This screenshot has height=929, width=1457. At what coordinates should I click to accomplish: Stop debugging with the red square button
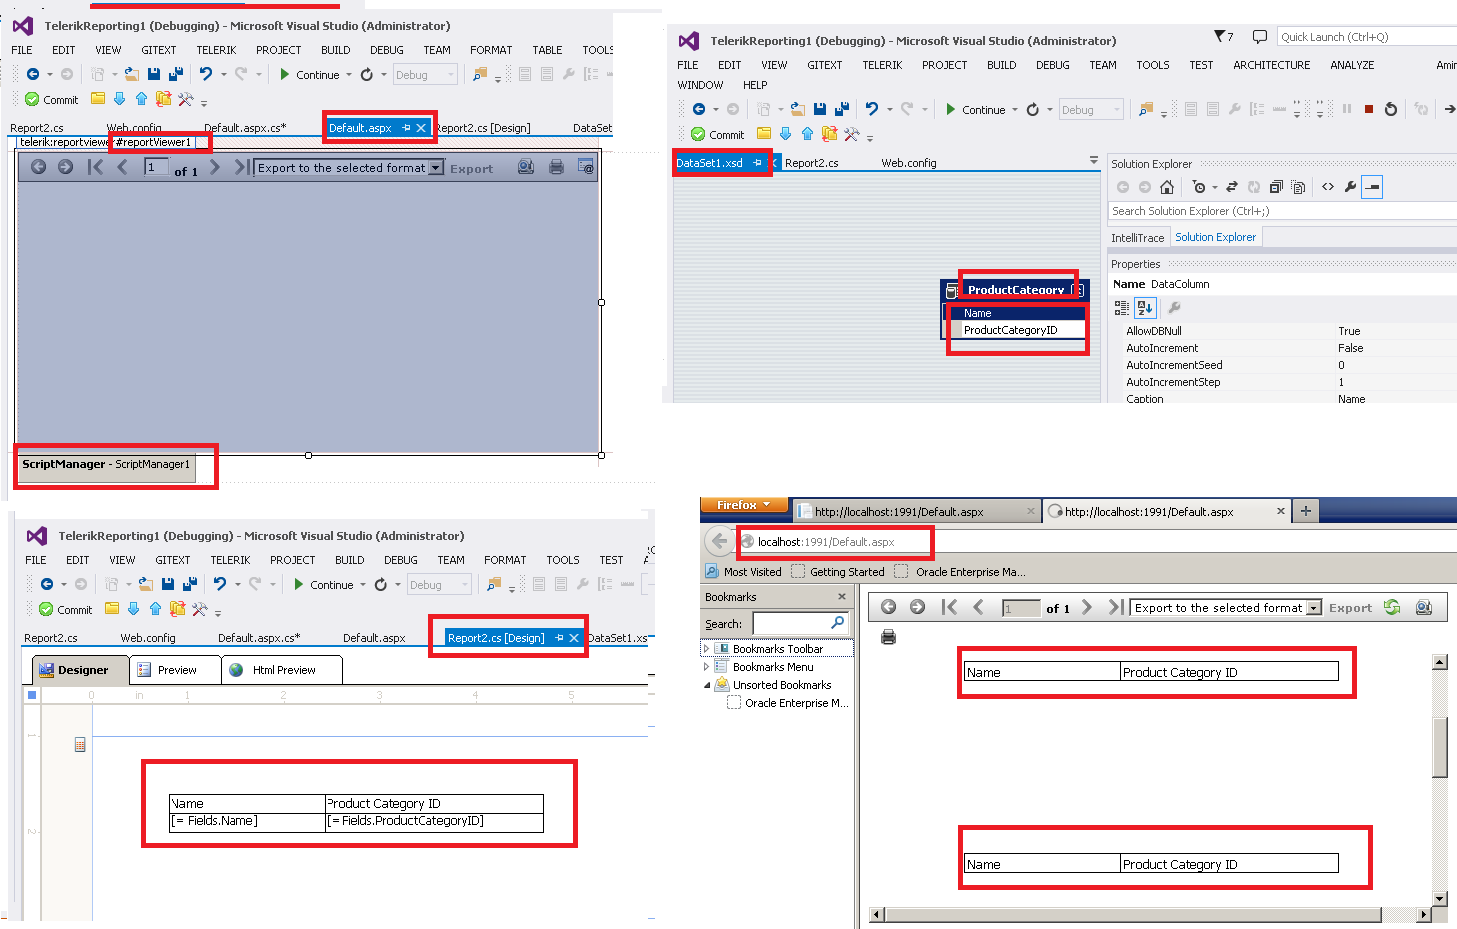[1369, 109]
